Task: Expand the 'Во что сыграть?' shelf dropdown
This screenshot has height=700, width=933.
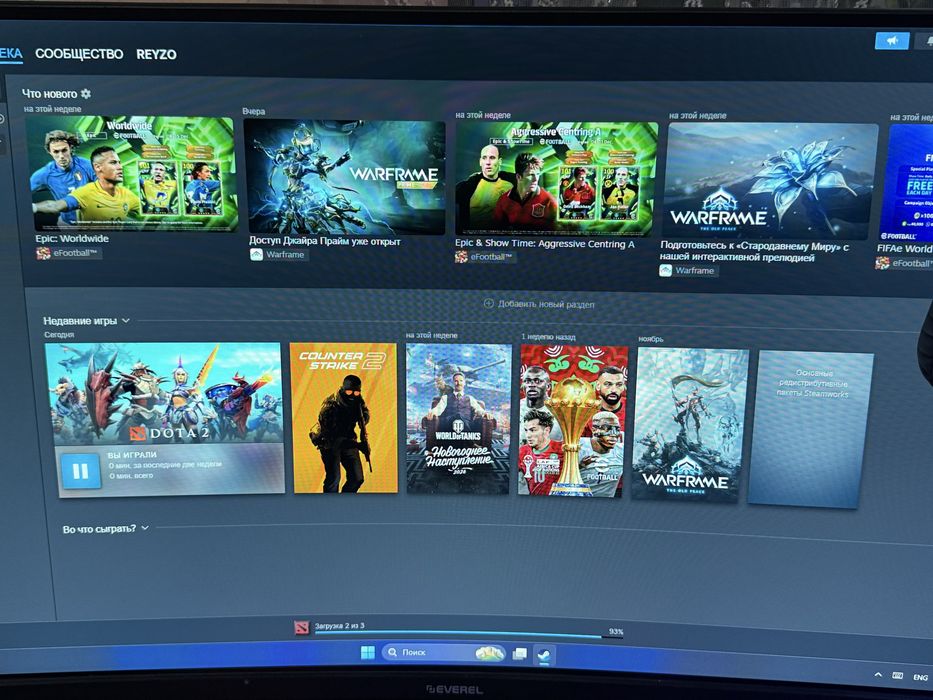Action: pos(145,528)
